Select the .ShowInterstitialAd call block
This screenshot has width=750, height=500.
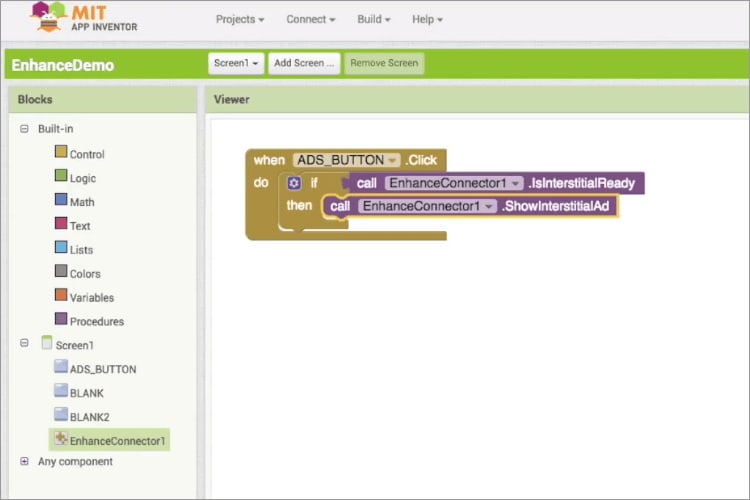[470, 206]
